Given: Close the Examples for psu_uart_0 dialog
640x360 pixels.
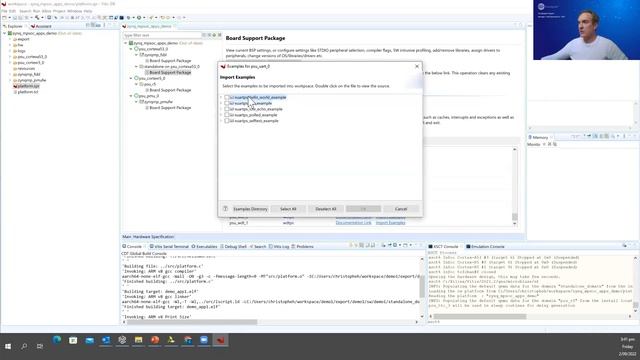Looking at the screenshot, I should (417, 66).
